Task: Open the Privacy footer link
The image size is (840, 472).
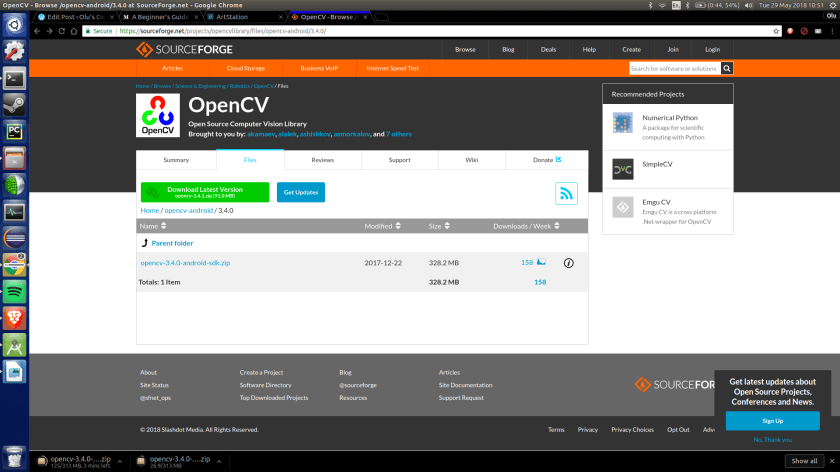Action: 588,430
